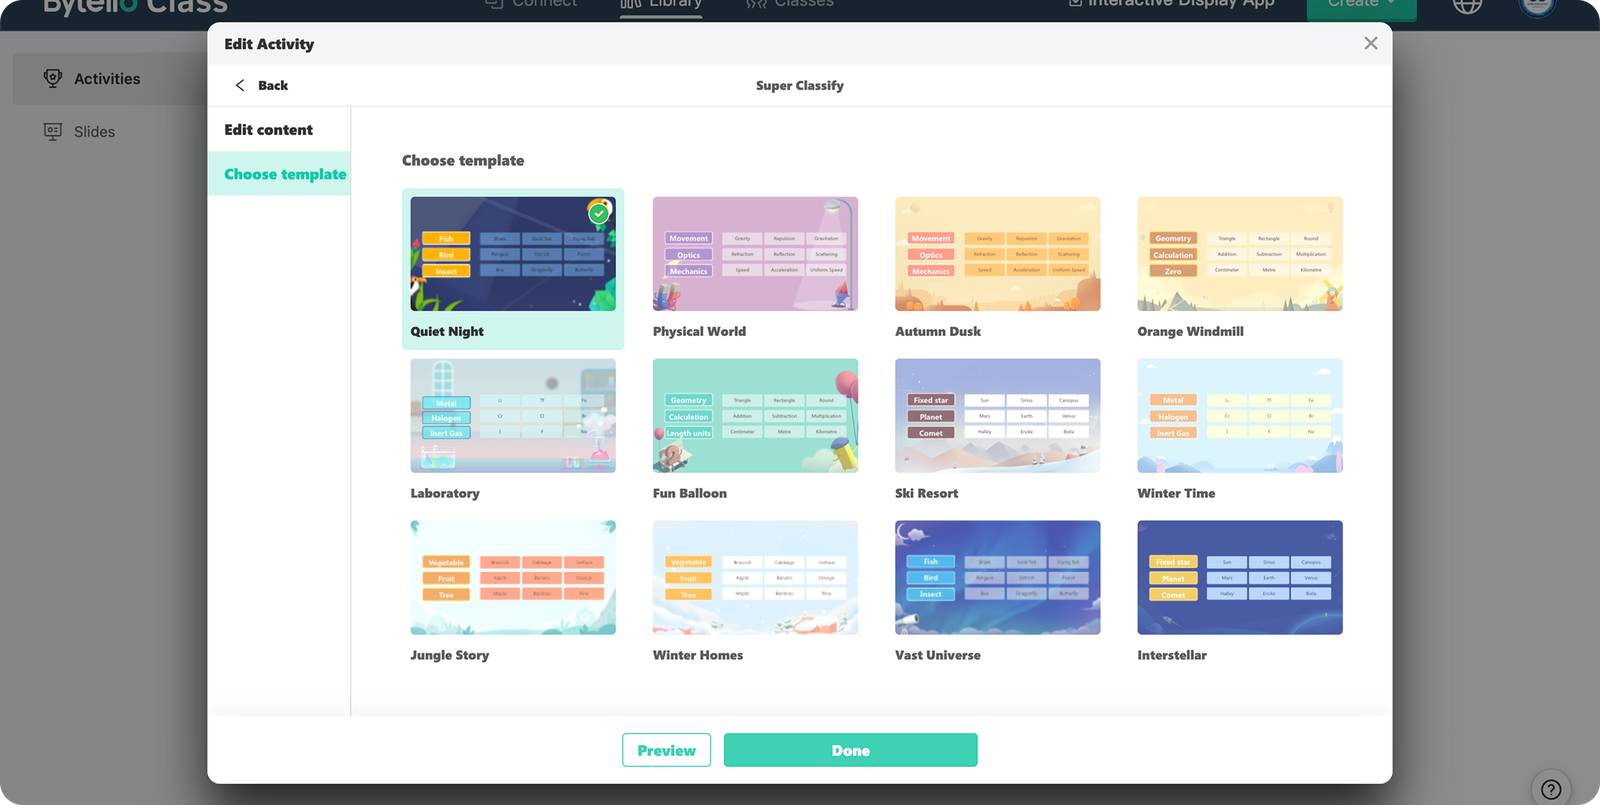The width and height of the screenshot is (1600, 805).
Task: Click the globe language icon
Action: [x=1467, y=5]
